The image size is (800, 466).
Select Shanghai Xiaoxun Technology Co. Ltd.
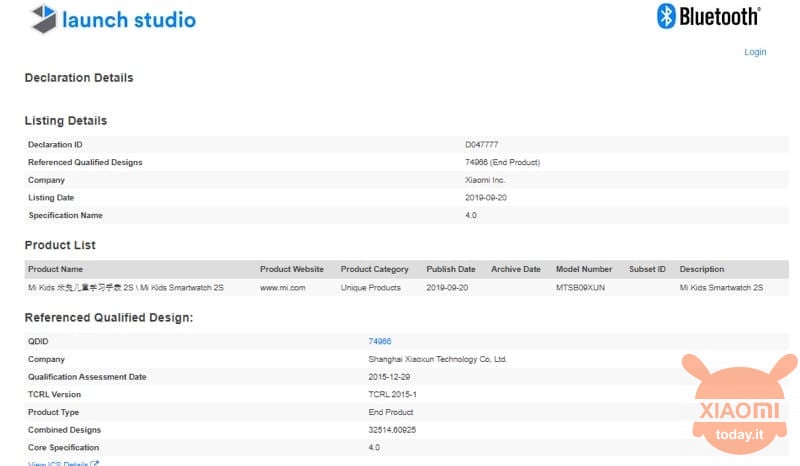tap(438, 359)
